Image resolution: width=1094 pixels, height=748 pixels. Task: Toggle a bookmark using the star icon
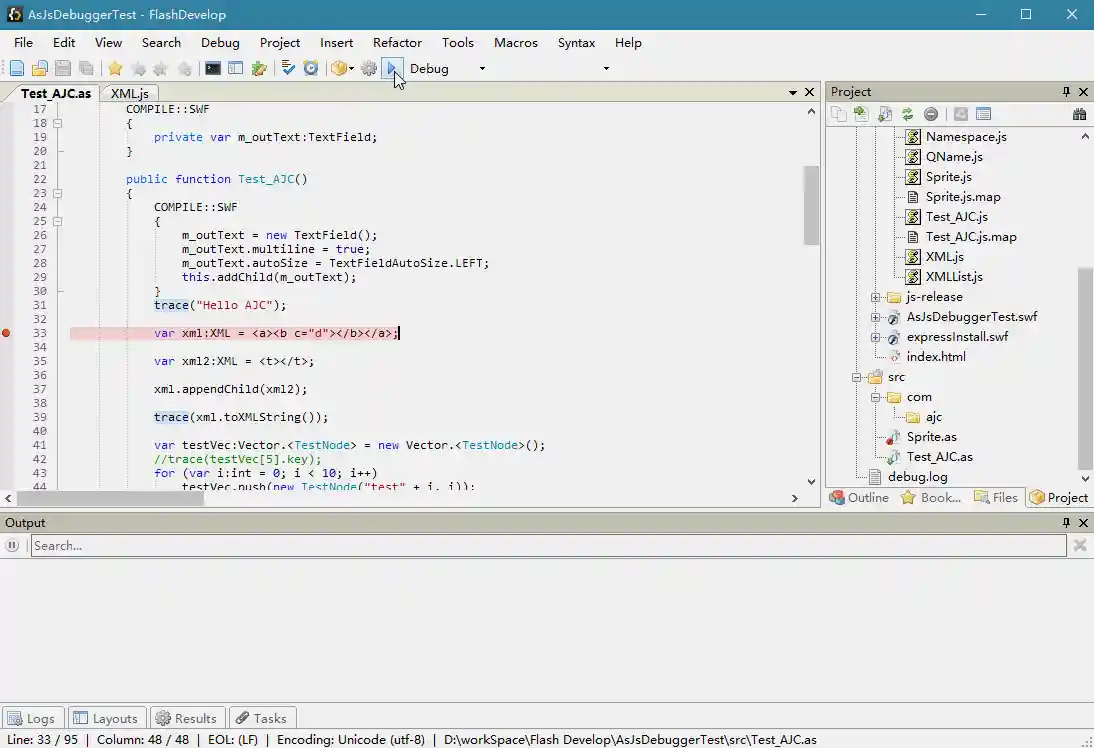[x=113, y=68]
